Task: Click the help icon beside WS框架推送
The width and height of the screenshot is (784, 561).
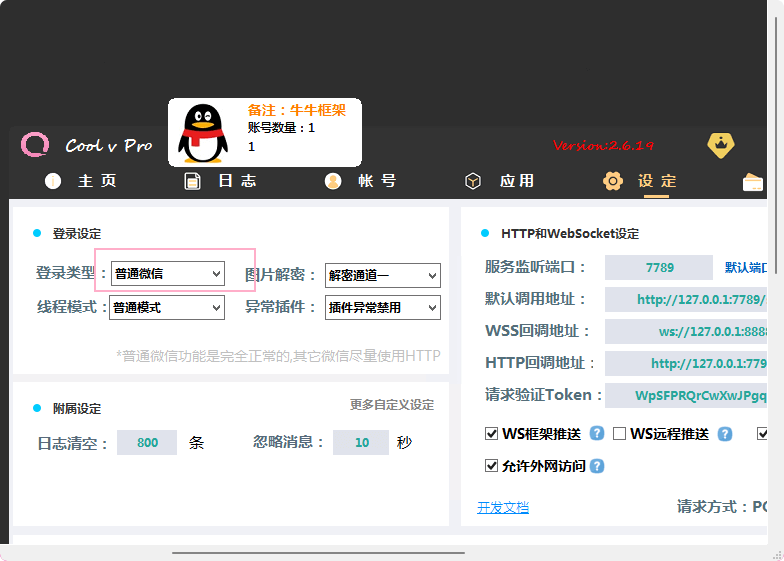Action: pos(597,434)
